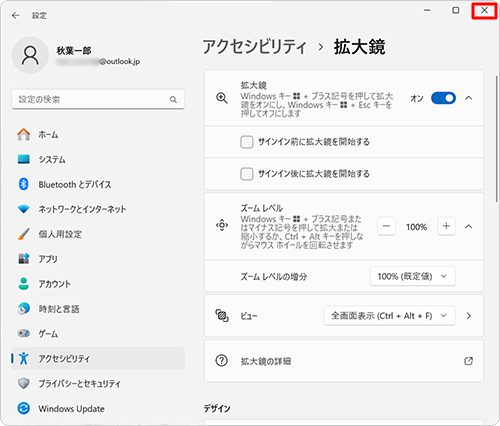Click the external link icon for 拡大鏡の詳細

(468, 361)
